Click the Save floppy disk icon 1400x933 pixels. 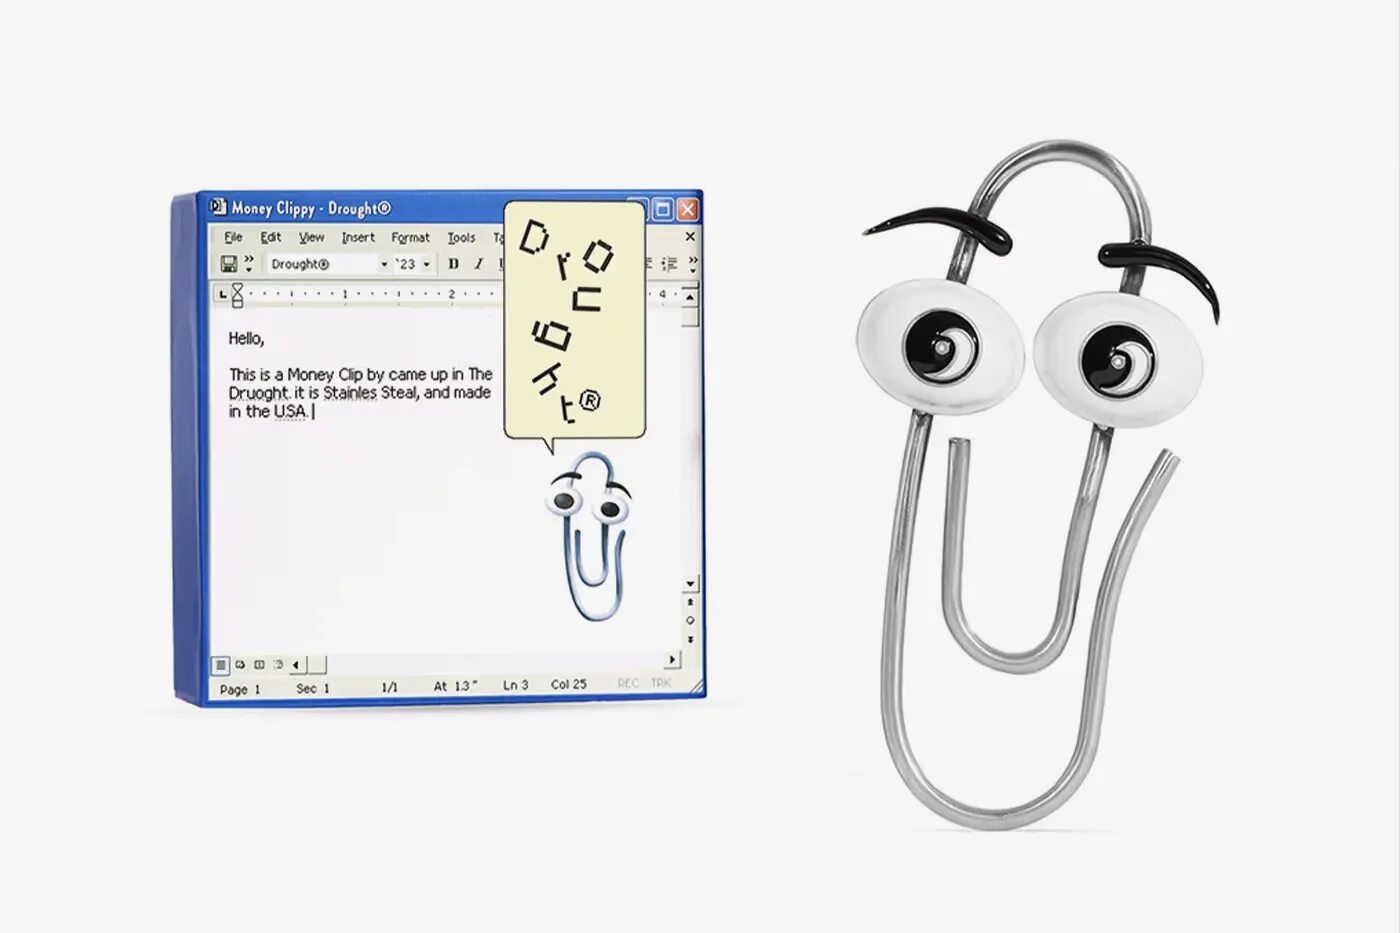(x=229, y=264)
